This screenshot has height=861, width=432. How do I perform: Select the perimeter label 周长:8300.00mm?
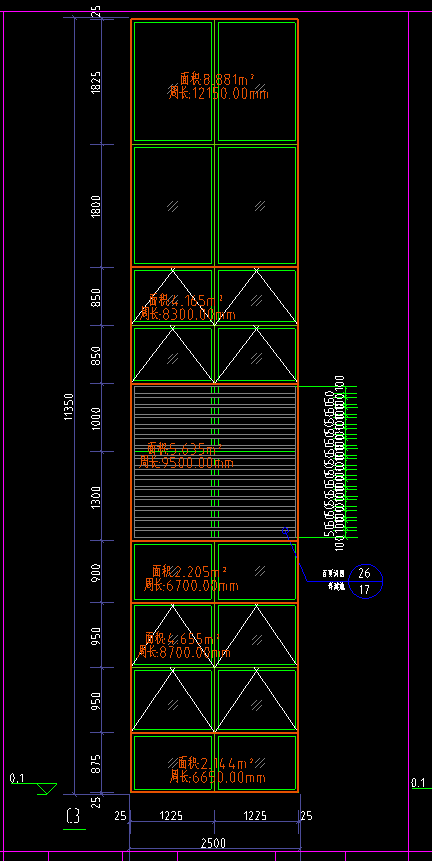[x=187, y=314]
